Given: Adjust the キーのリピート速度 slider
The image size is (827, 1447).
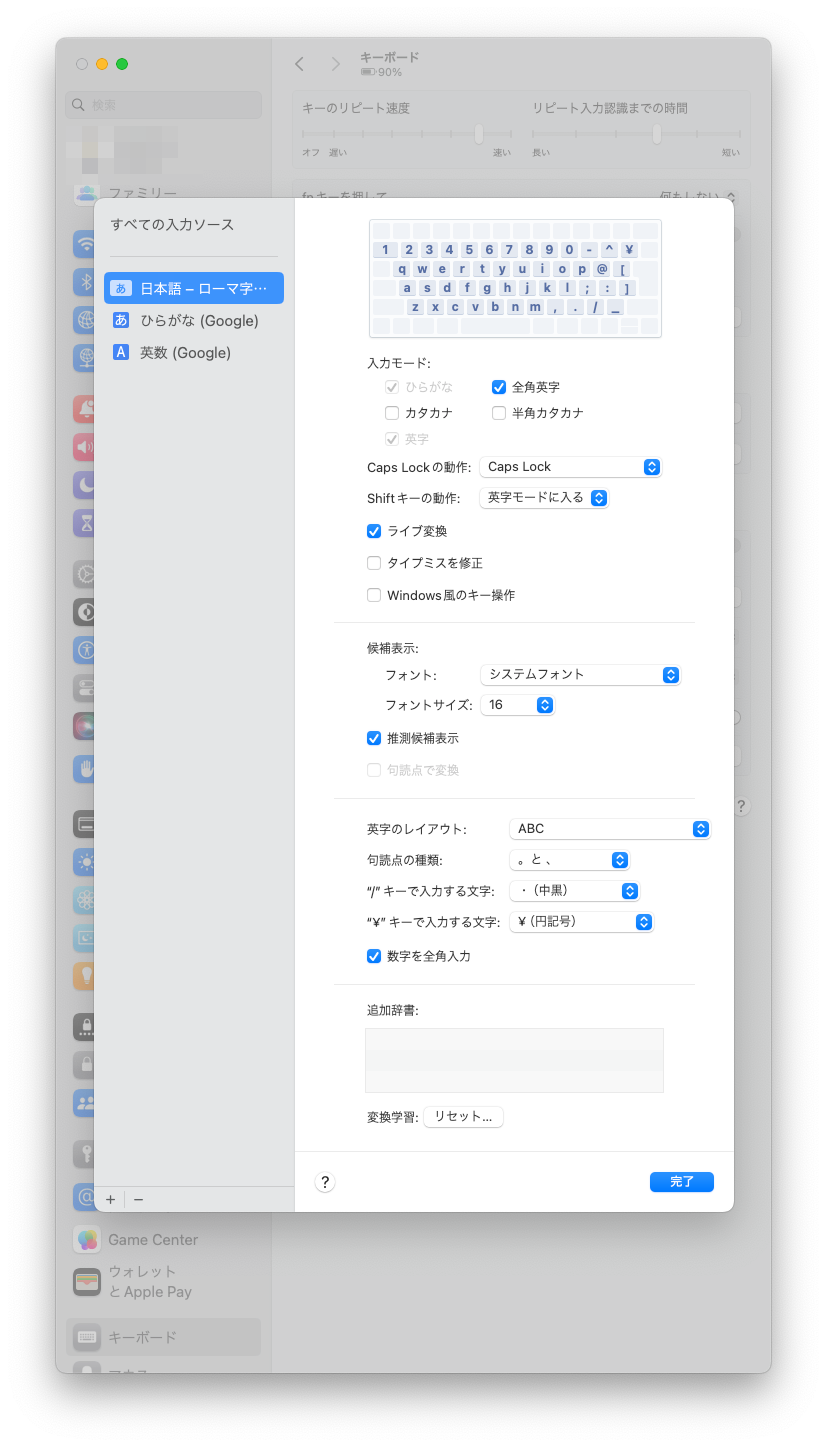Looking at the screenshot, I should point(407,133).
